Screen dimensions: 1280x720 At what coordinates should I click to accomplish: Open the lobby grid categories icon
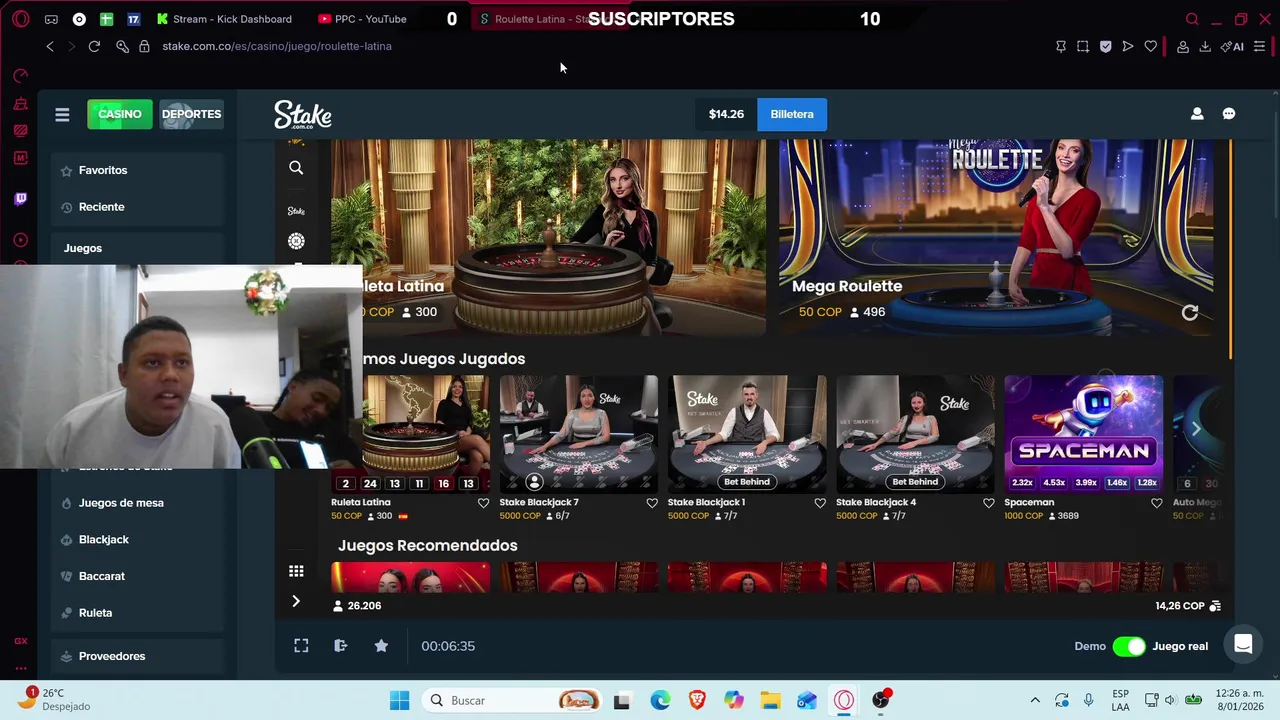coord(296,571)
